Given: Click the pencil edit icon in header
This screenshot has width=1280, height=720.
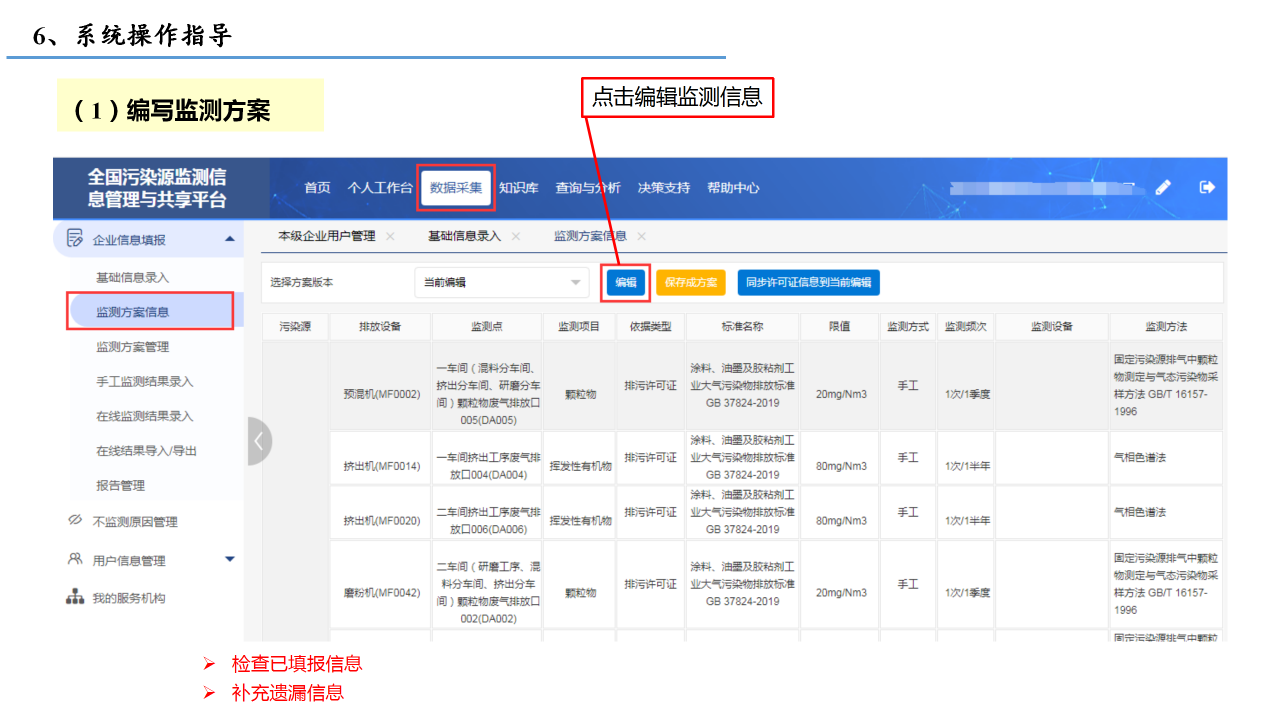Looking at the screenshot, I should (1163, 187).
